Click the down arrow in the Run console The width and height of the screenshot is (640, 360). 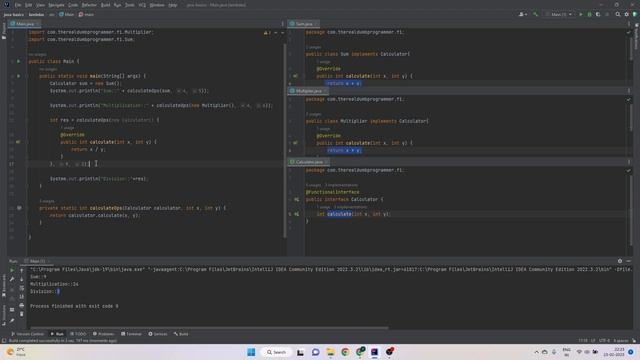click(22, 279)
